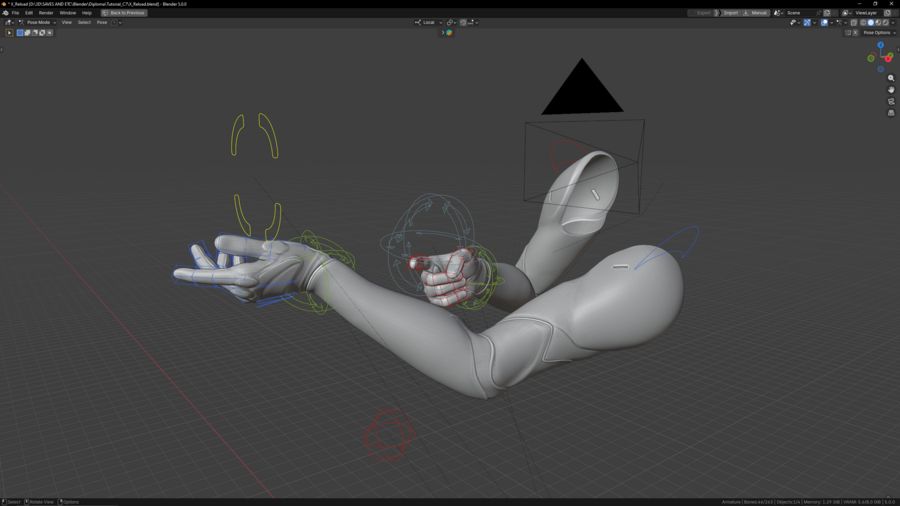The width and height of the screenshot is (900, 506).
Task: Toggle viewport gizmos display
Action: click(807, 22)
